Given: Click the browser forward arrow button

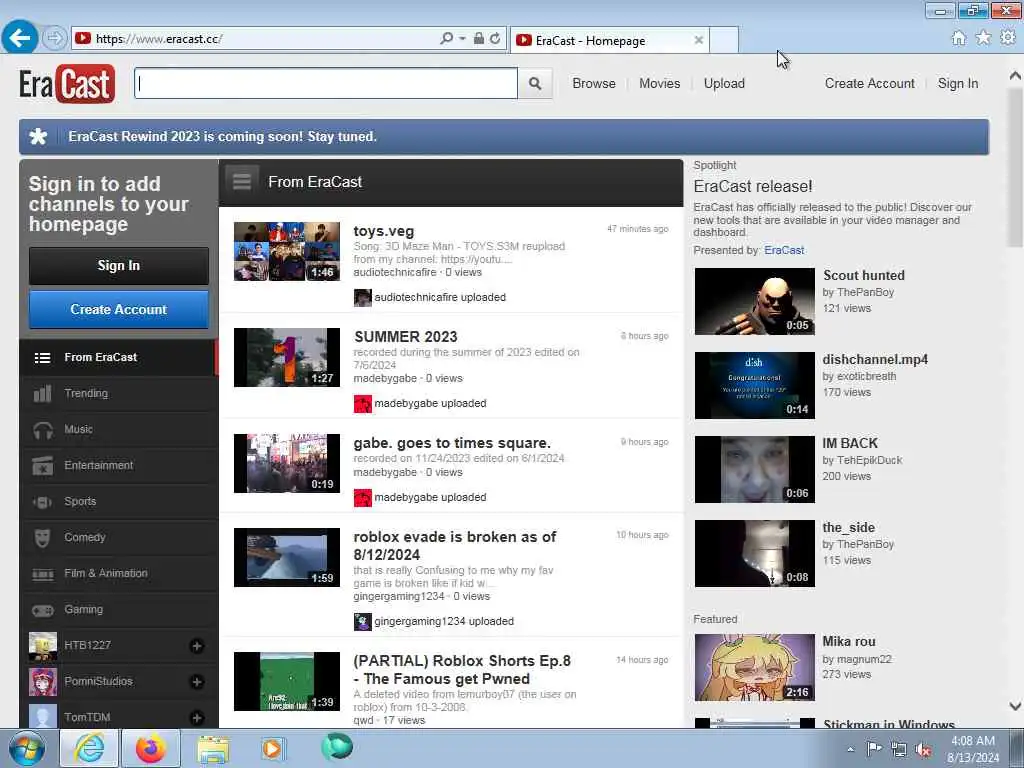Looking at the screenshot, I should tap(54, 39).
